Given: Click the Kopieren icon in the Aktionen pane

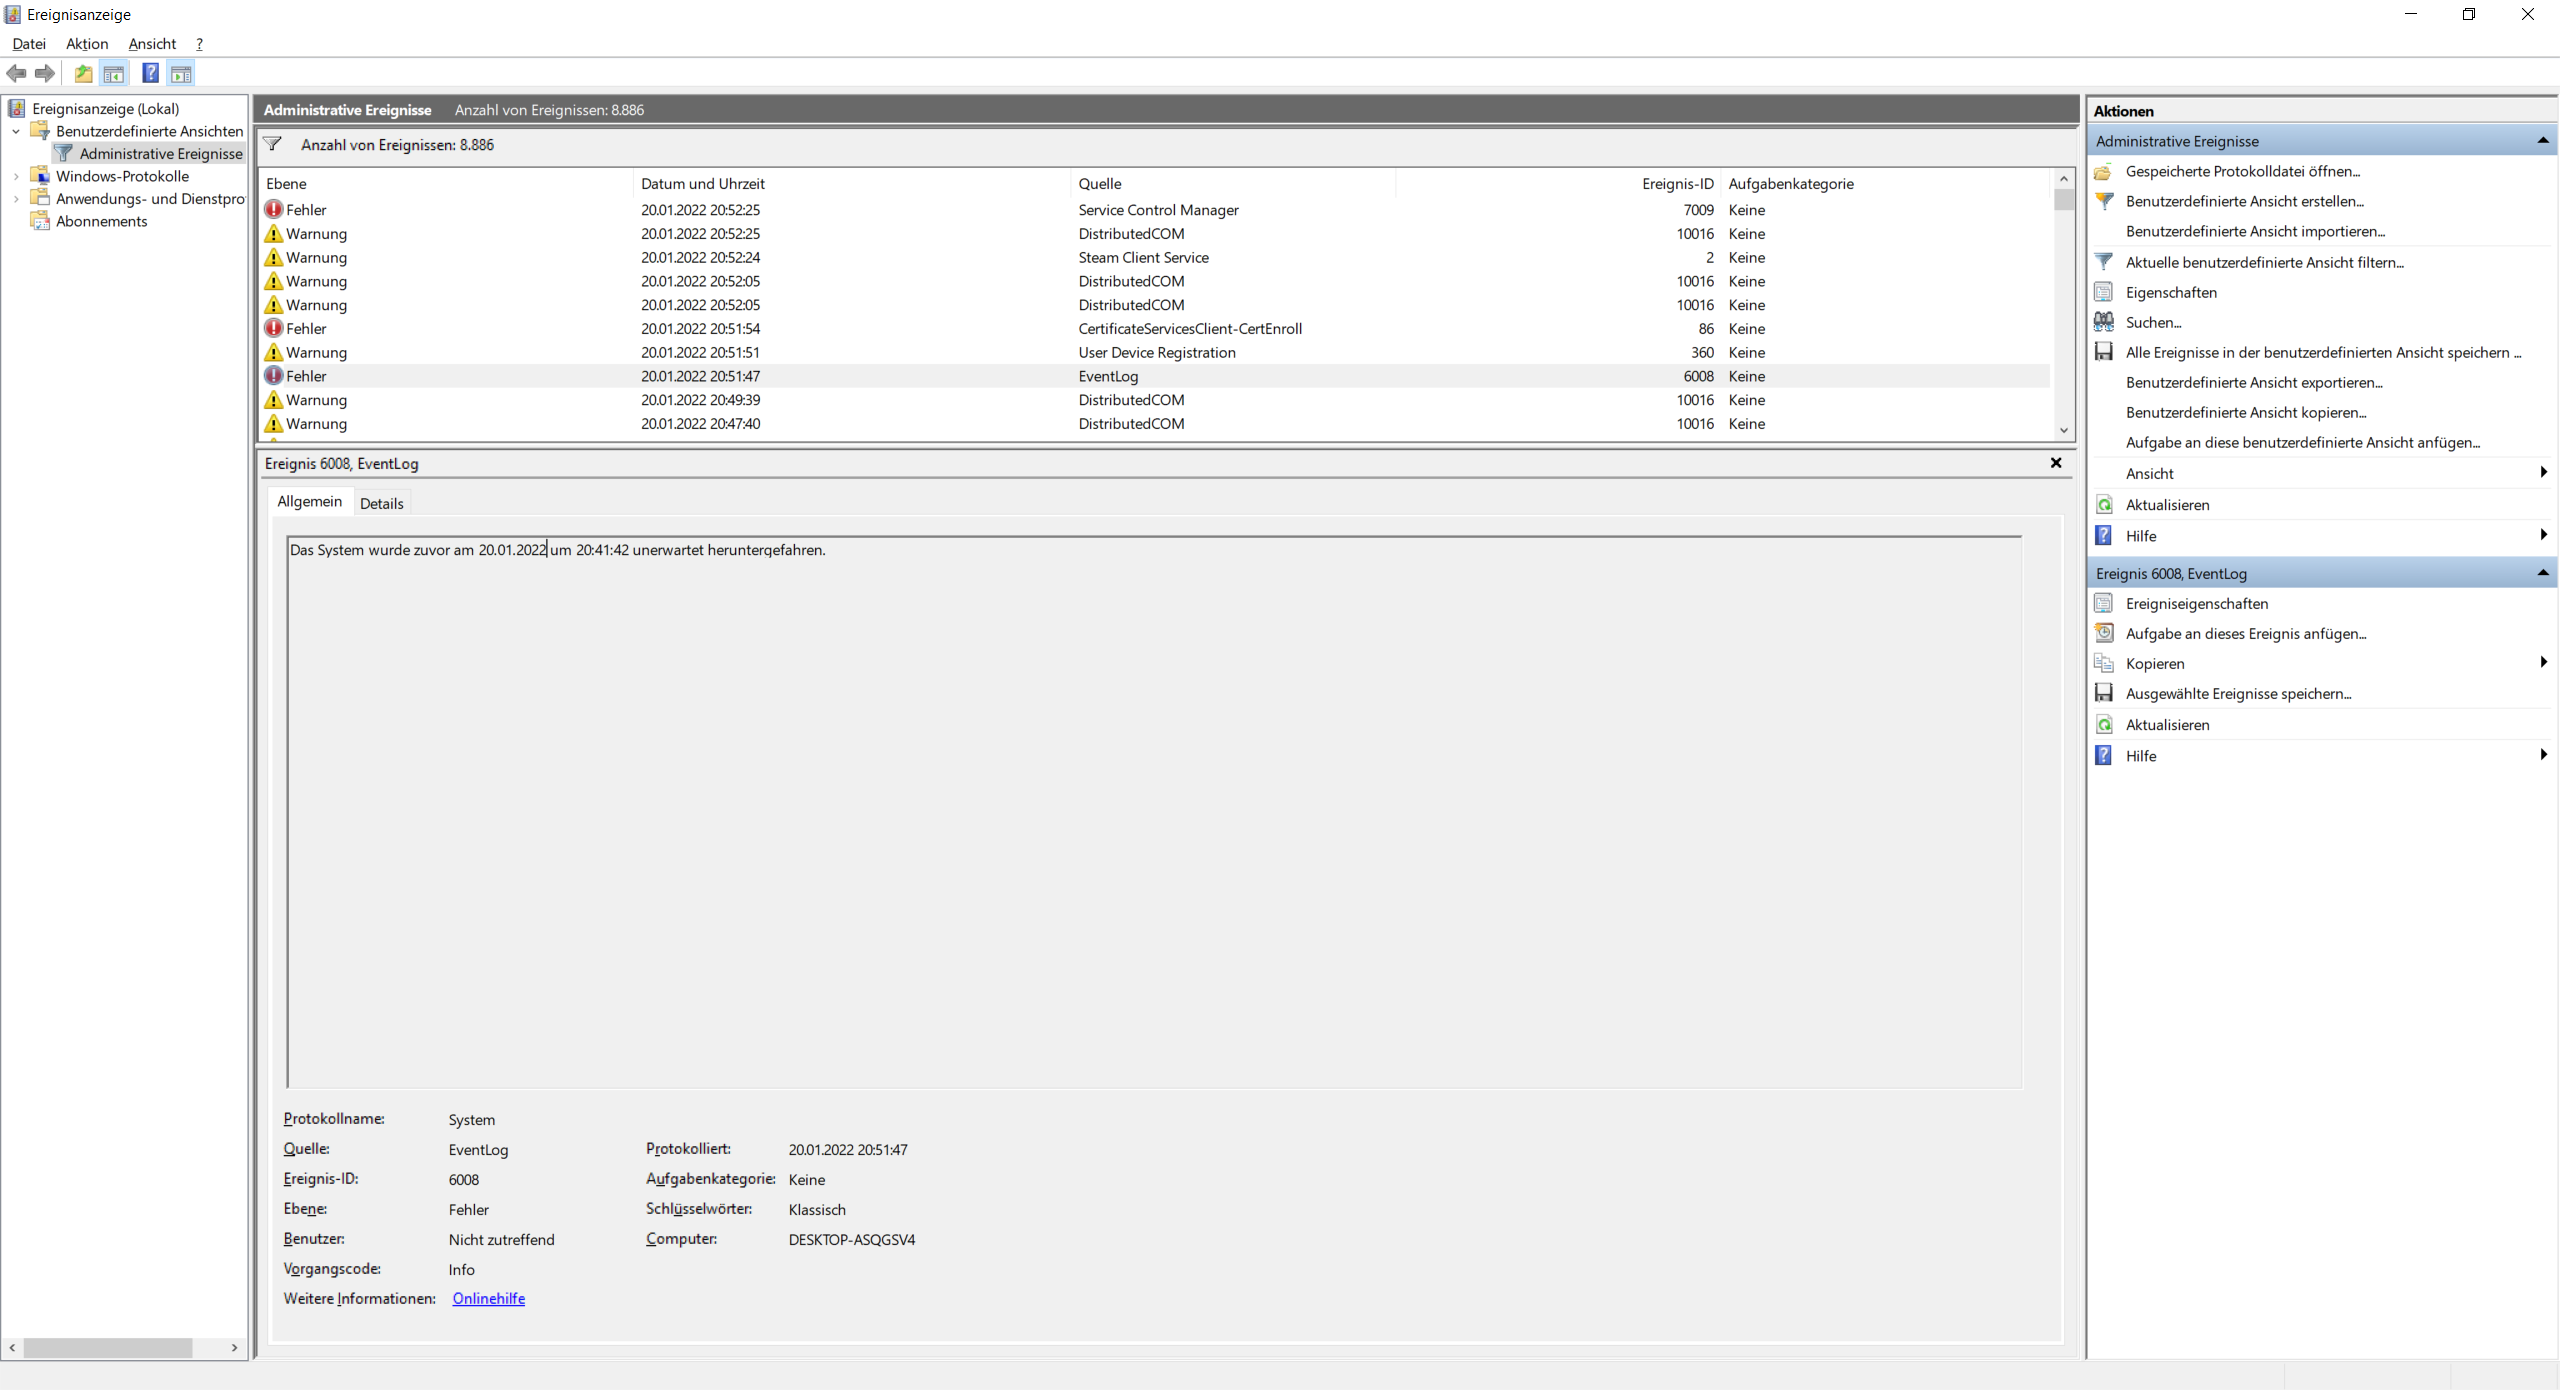Looking at the screenshot, I should [x=2104, y=663].
